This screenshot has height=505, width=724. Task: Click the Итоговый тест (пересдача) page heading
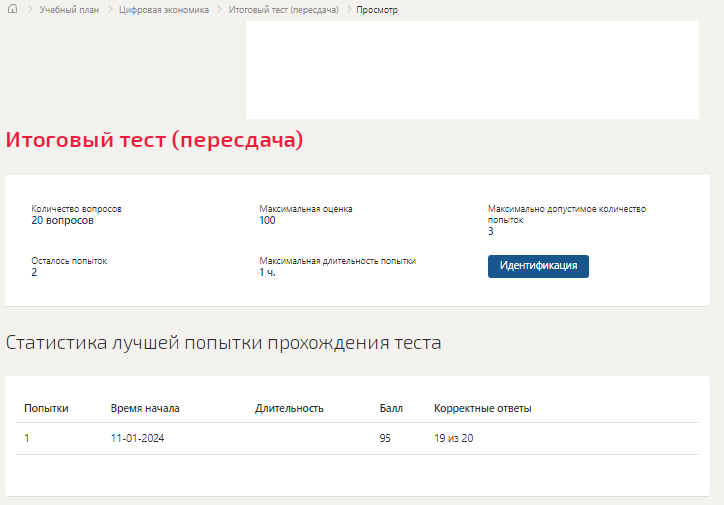154,140
